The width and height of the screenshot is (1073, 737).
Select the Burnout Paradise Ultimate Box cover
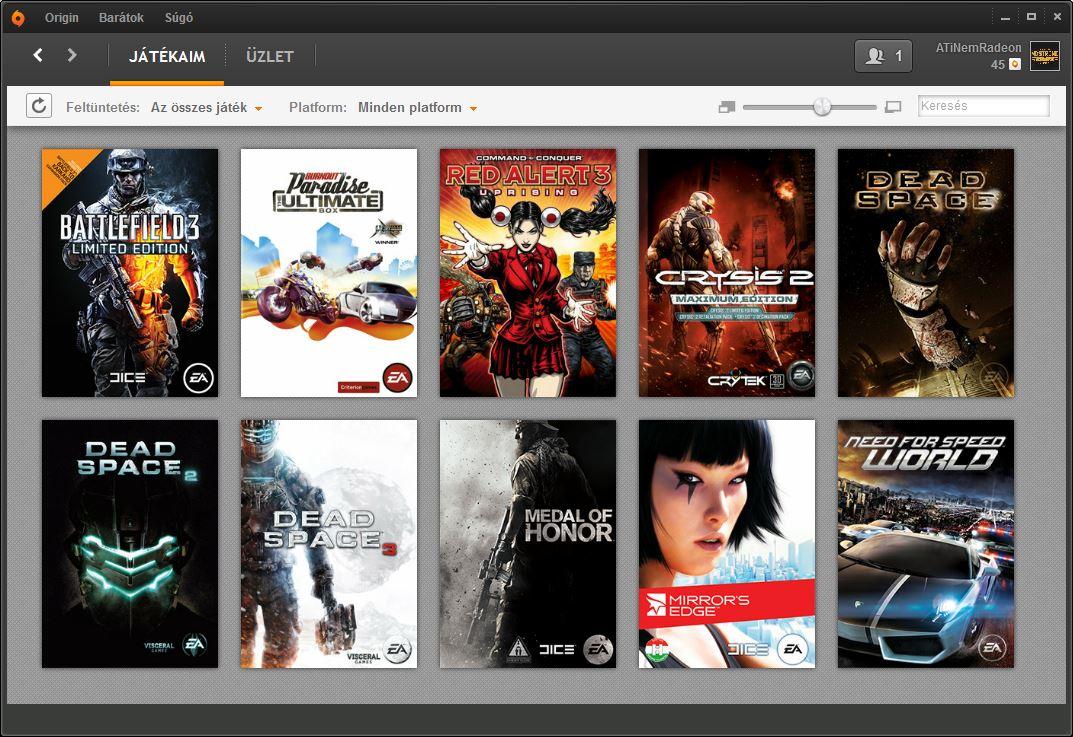[x=328, y=273]
